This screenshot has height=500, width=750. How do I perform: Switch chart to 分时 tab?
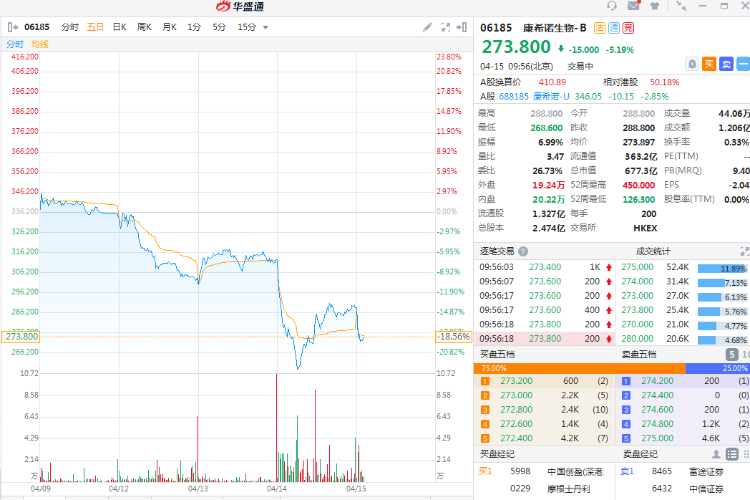pos(69,27)
